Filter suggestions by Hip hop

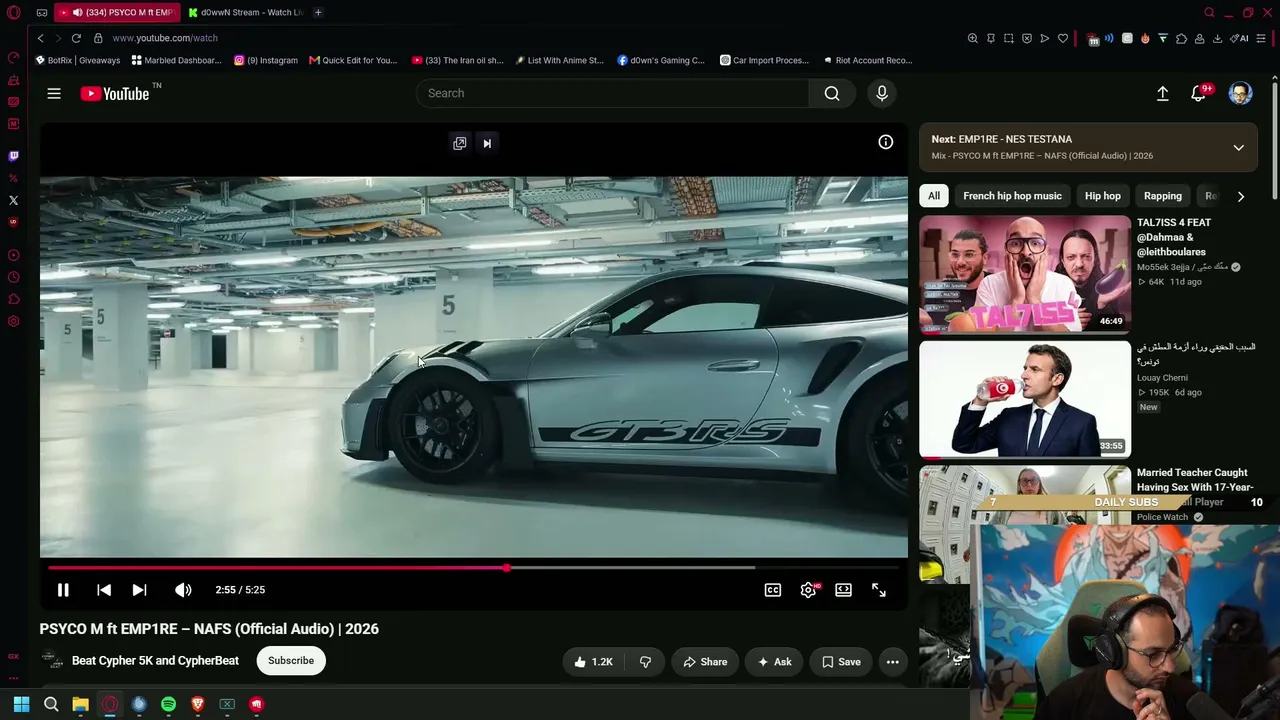click(1103, 196)
